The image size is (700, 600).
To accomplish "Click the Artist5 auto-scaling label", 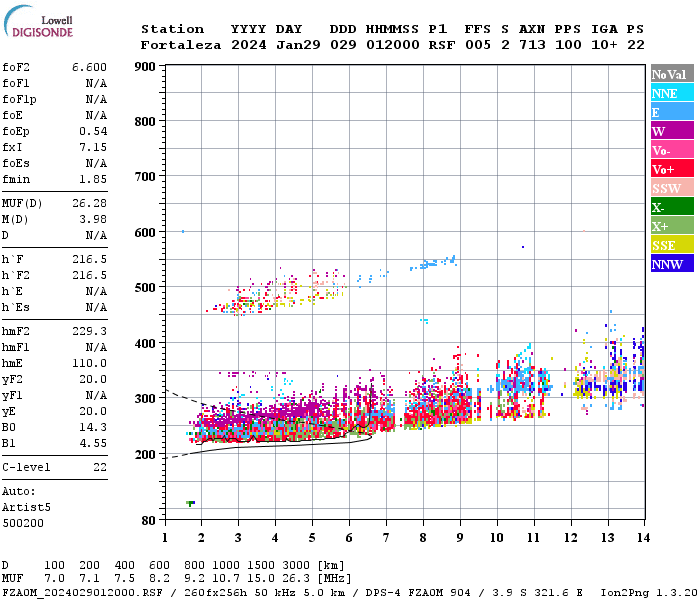I will point(26,508).
